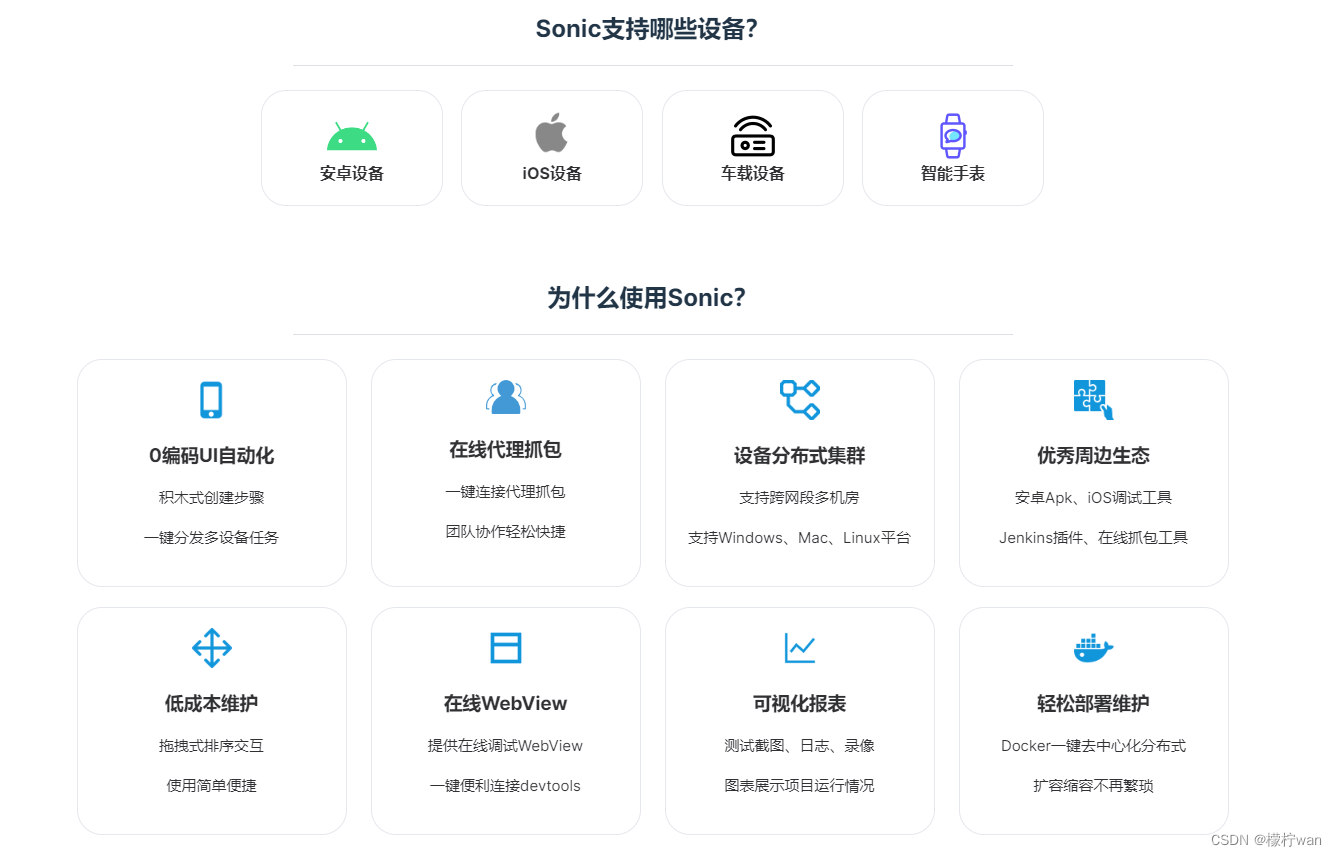Click the gray Apple logo icon
This screenshot has width=1337, height=856.
(x=551, y=133)
